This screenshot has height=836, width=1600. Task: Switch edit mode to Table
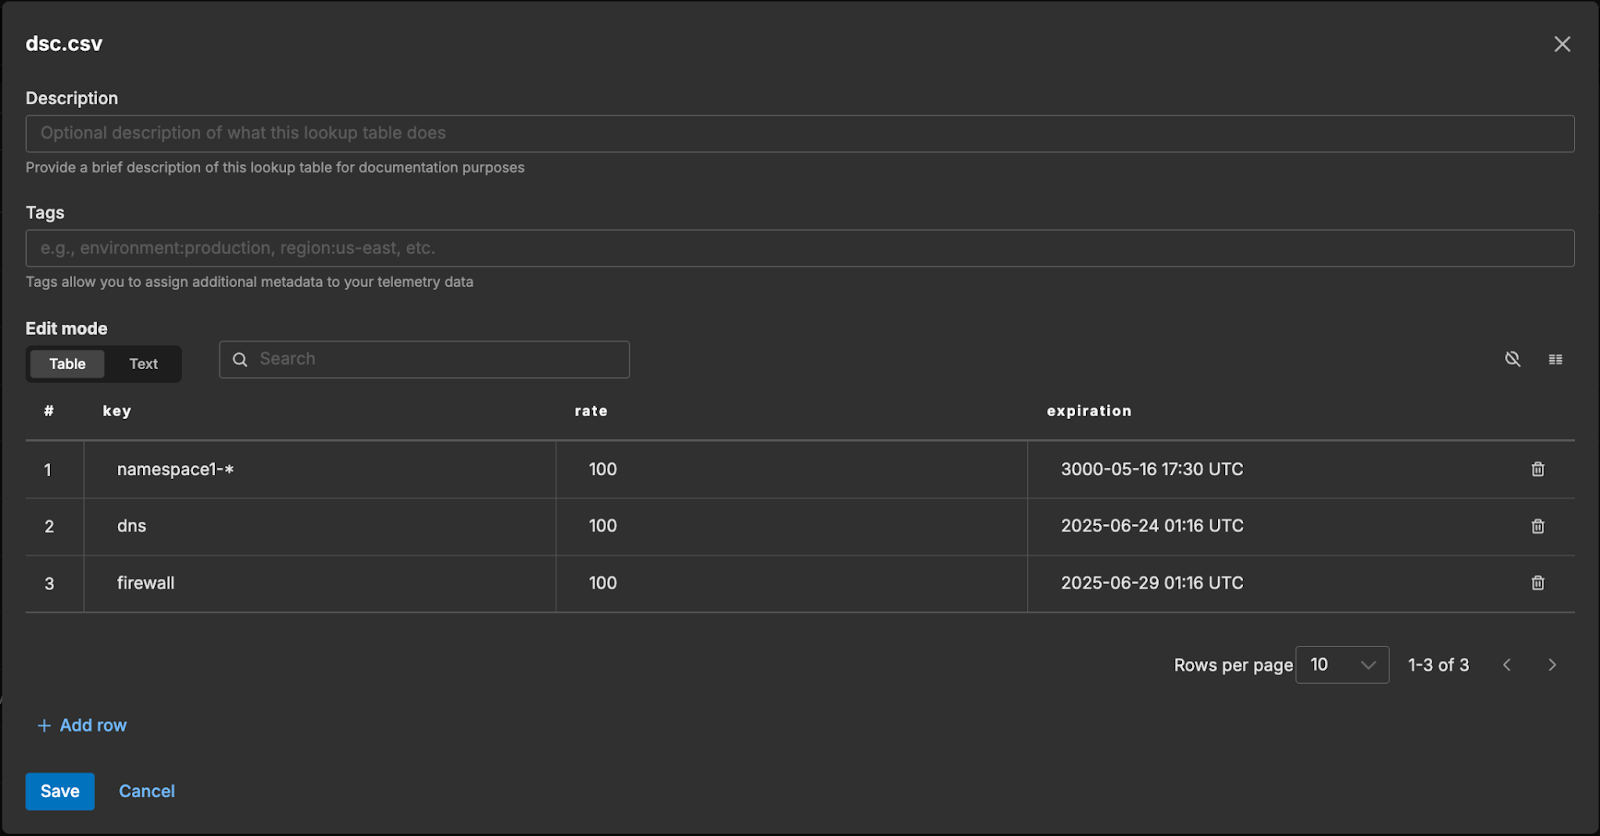click(x=67, y=364)
